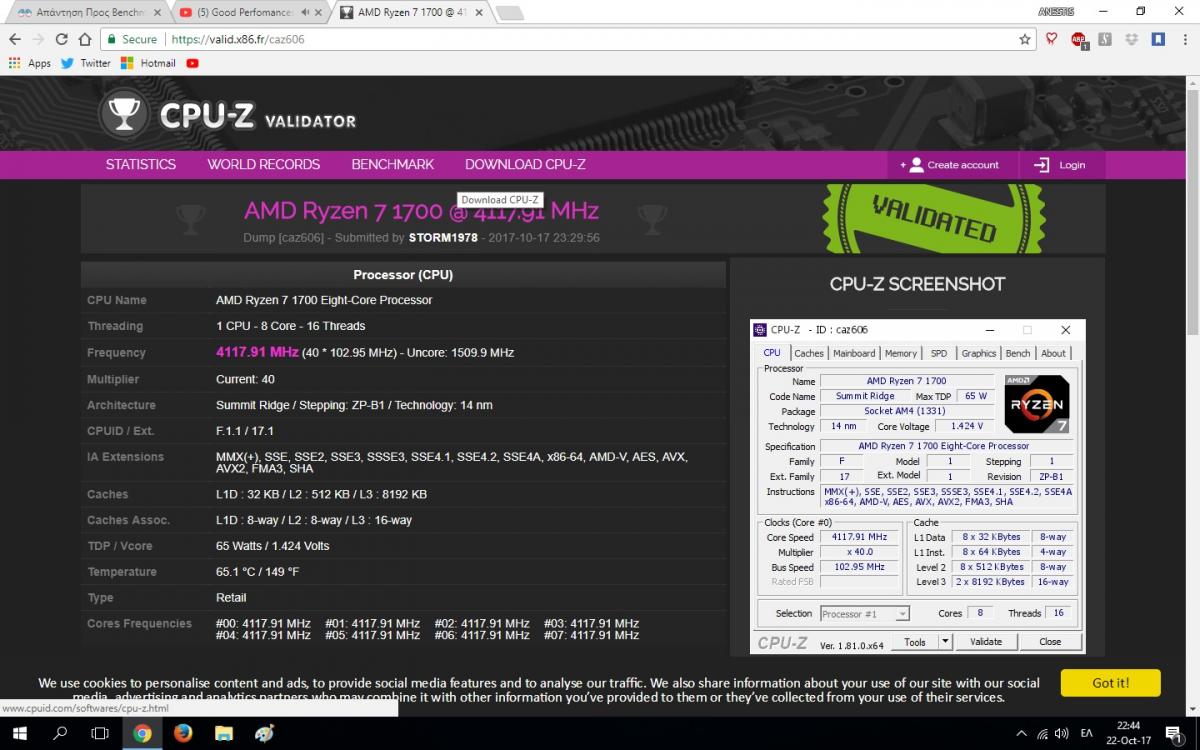The width and height of the screenshot is (1200, 750).
Task: Switch to the Good Performance YouTube tab
Action: 245,12
